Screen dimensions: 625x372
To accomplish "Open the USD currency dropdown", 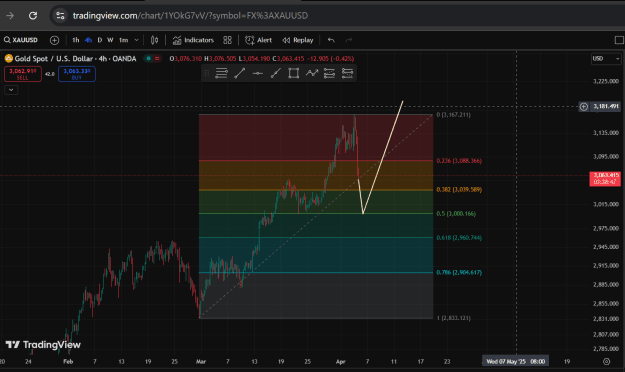I will [606, 59].
